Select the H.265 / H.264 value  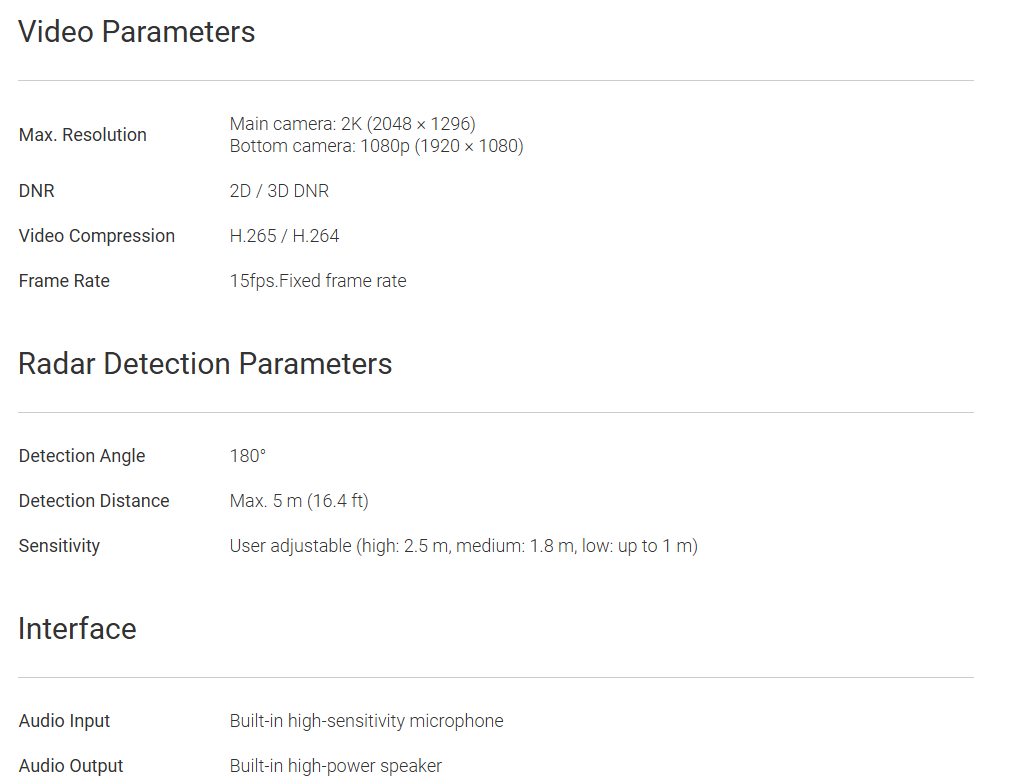click(284, 236)
